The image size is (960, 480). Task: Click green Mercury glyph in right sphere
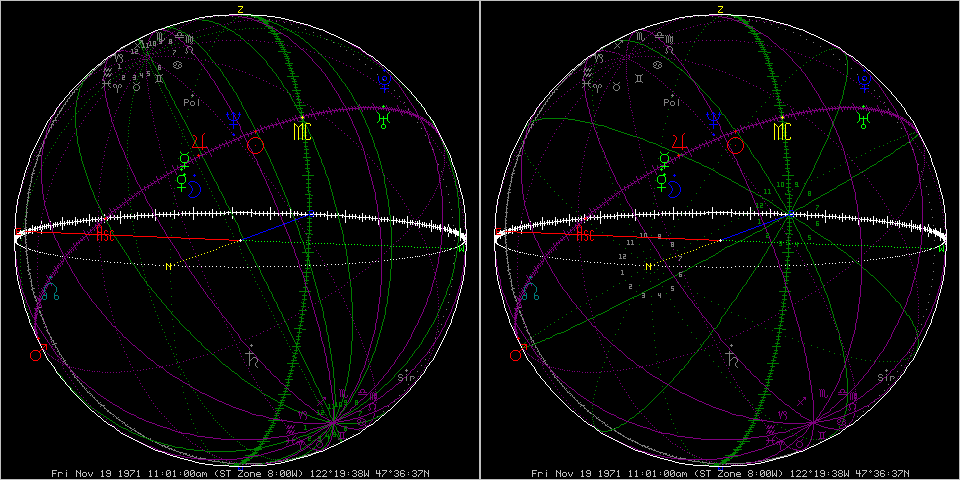click(x=665, y=159)
